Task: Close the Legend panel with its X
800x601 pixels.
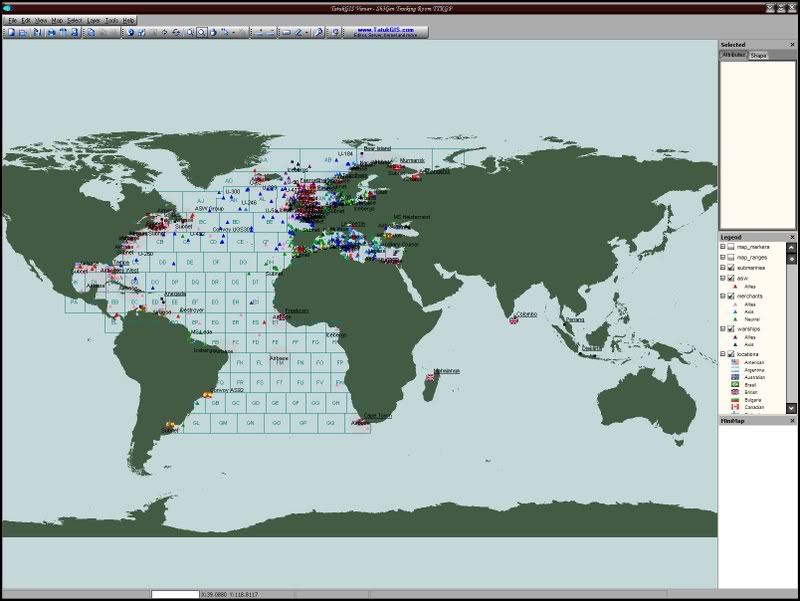Action: [793, 237]
